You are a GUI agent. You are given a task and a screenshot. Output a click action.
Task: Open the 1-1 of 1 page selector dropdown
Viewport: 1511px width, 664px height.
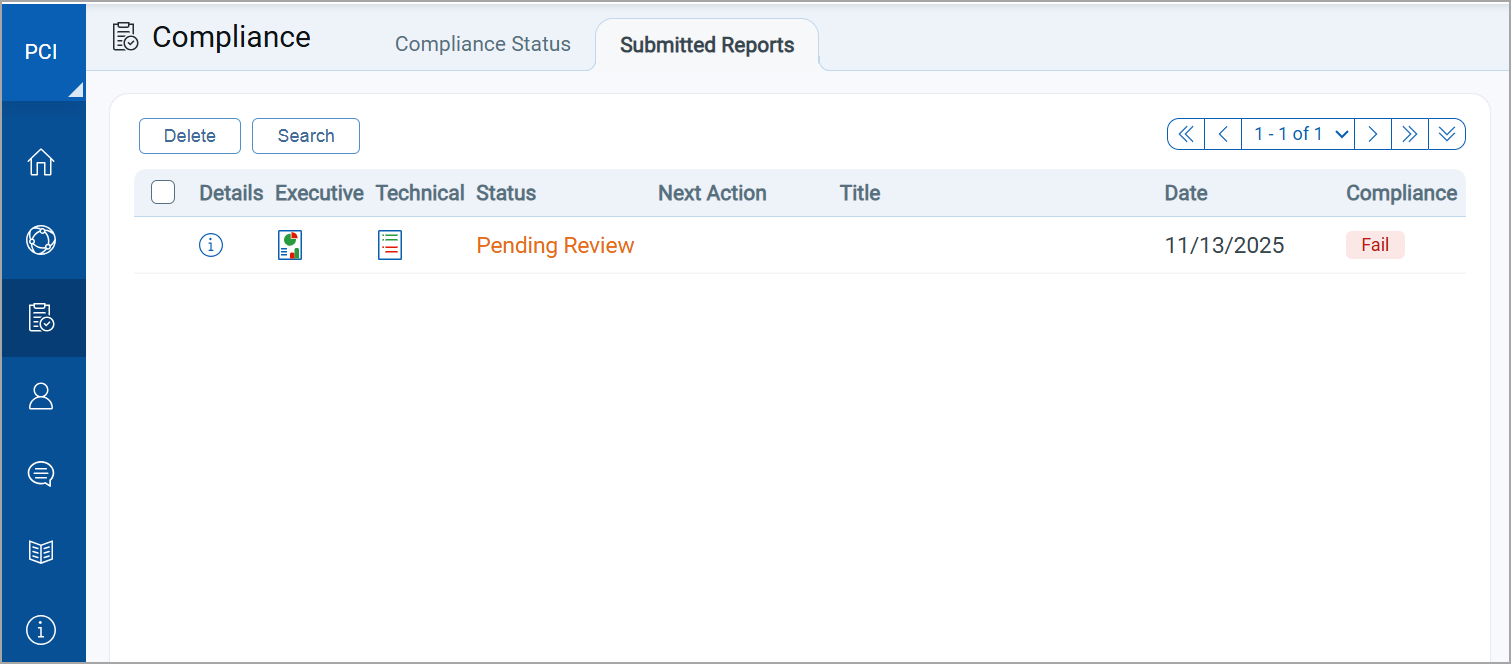pyautogui.click(x=1297, y=132)
